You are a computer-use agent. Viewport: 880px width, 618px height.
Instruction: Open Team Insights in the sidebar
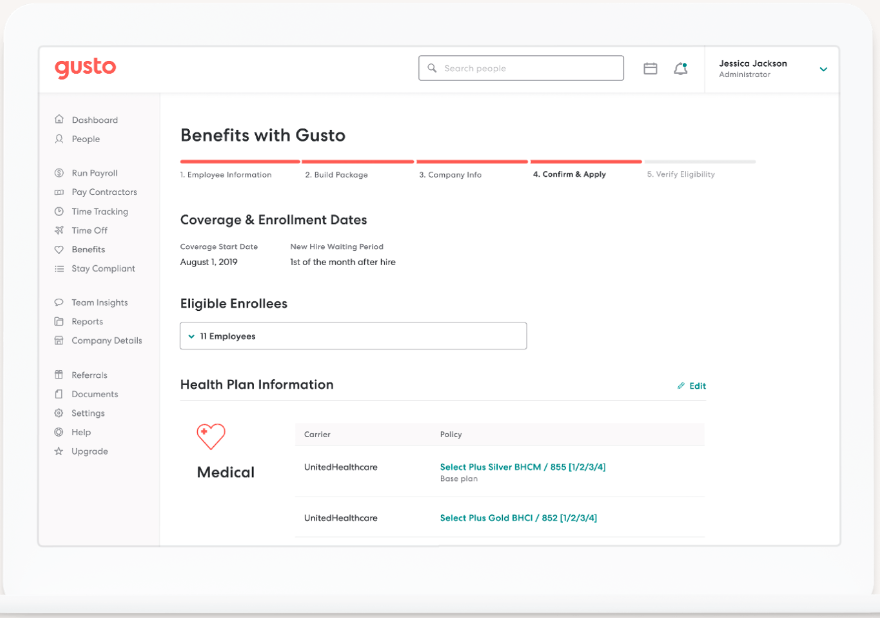(99, 303)
